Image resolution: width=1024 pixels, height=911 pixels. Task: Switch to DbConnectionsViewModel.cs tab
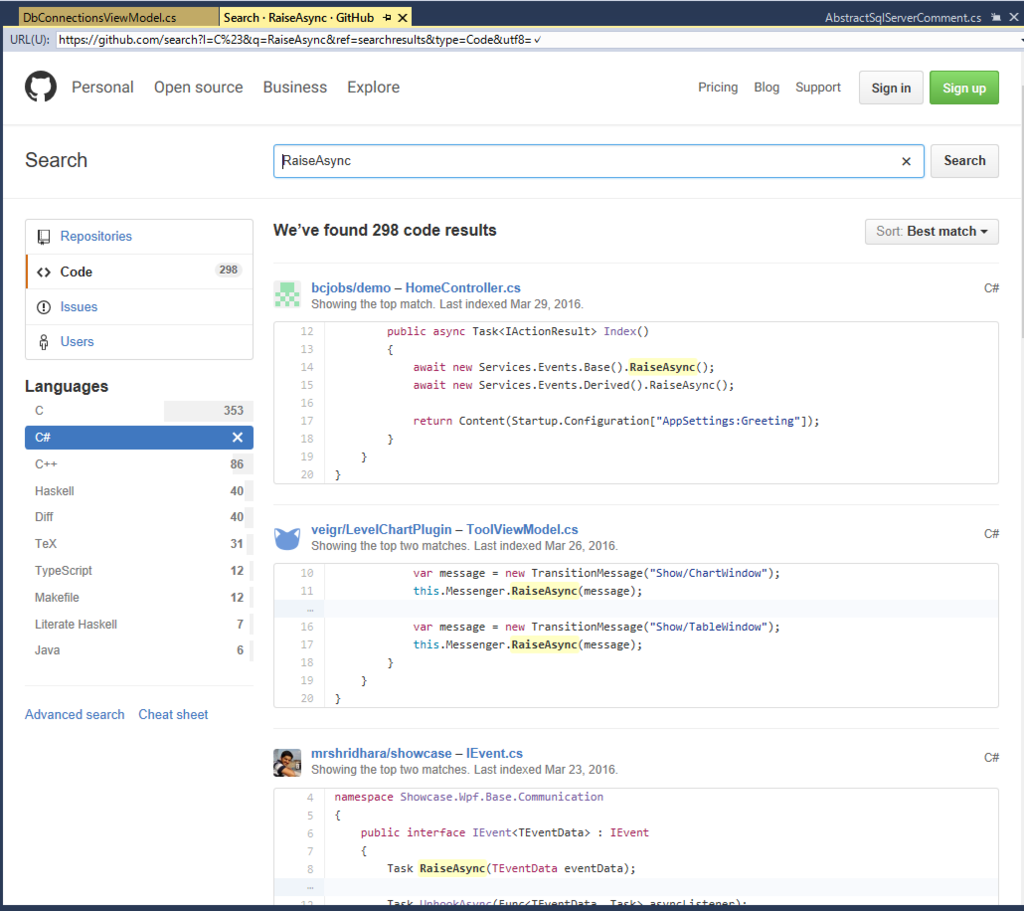click(x=99, y=18)
